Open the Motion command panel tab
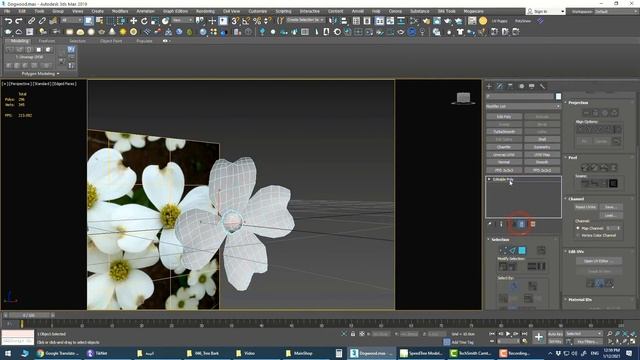This screenshot has width=640, height=360. (x=521, y=86)
